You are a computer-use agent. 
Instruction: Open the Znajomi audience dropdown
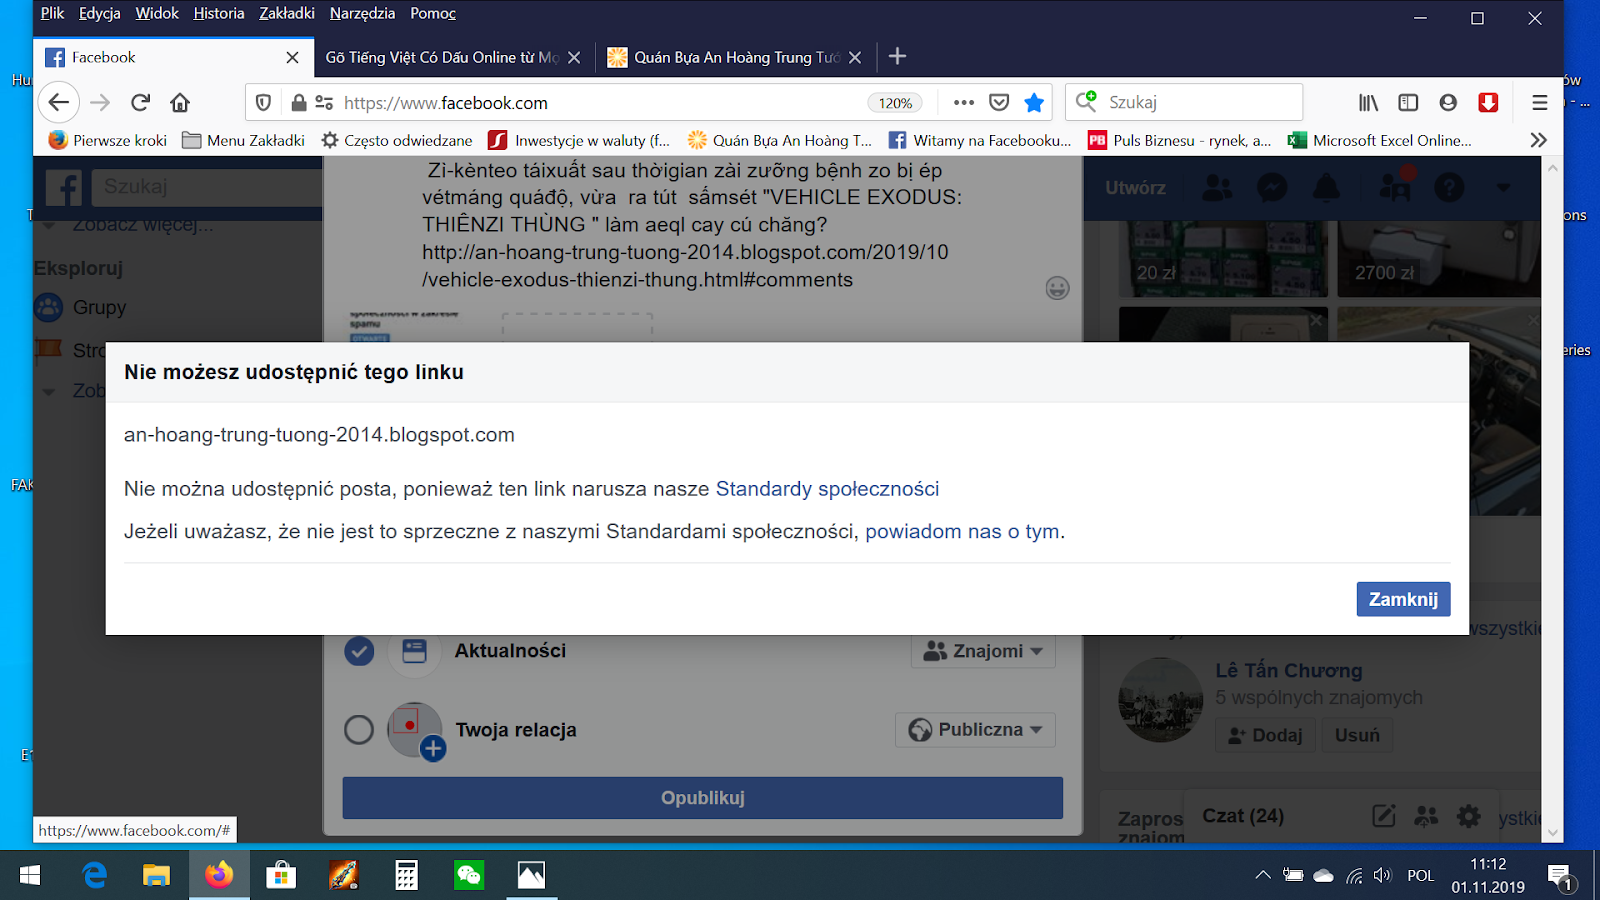click(x=983, y=651)
